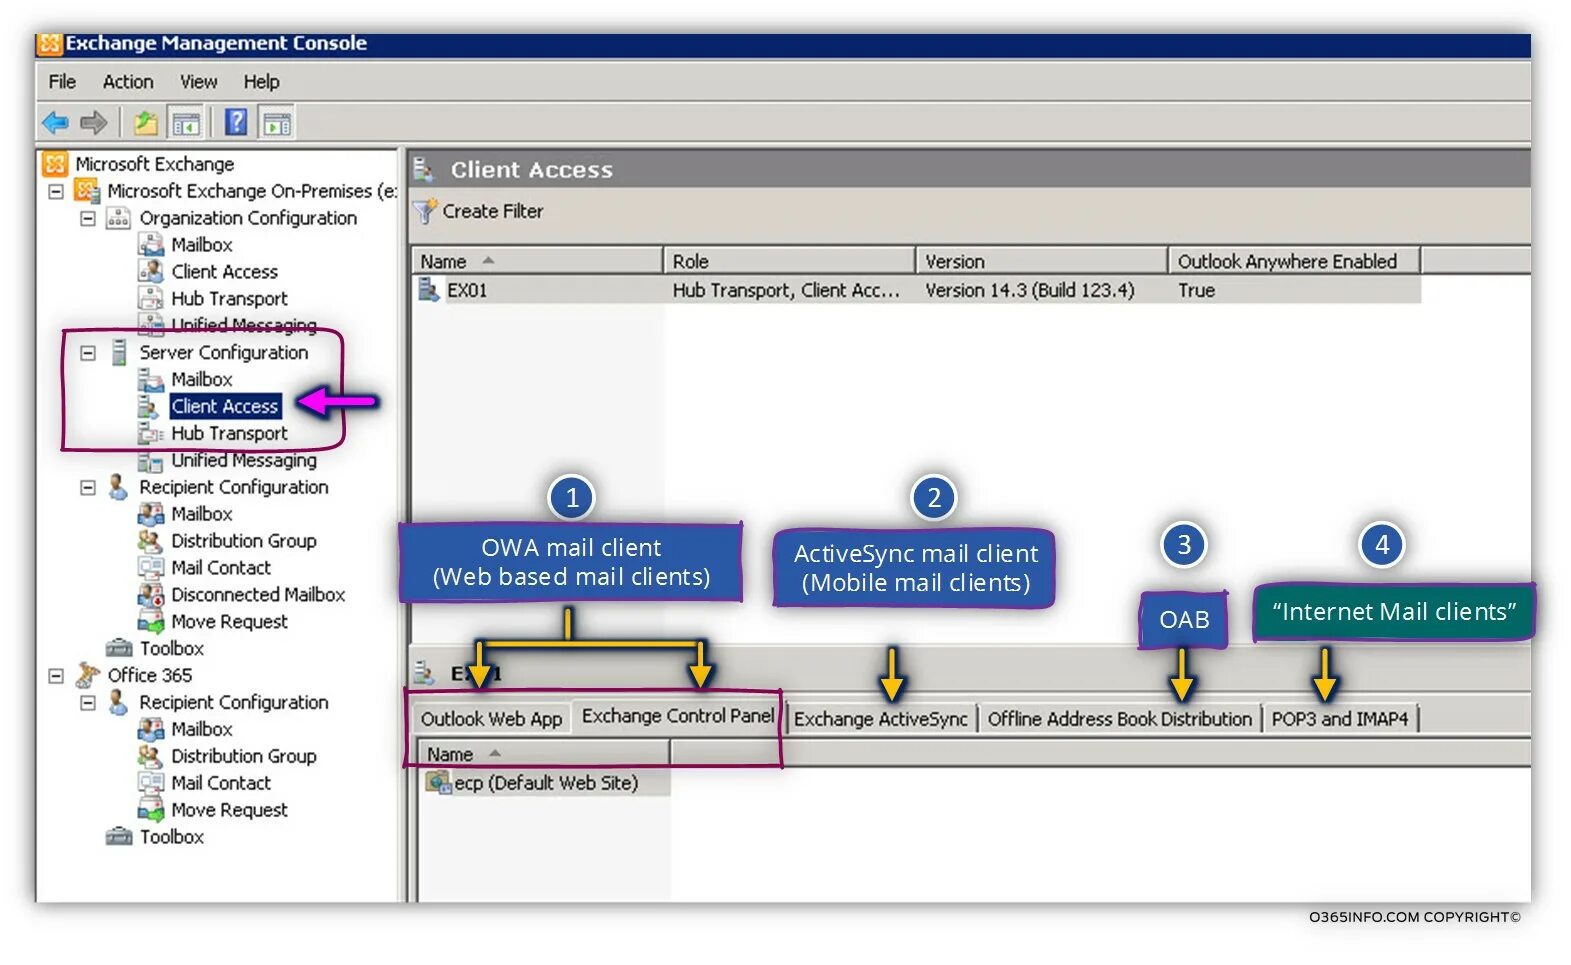Select the EX01 server row
The image size is (1571, 965).
[x=917, y=290]
